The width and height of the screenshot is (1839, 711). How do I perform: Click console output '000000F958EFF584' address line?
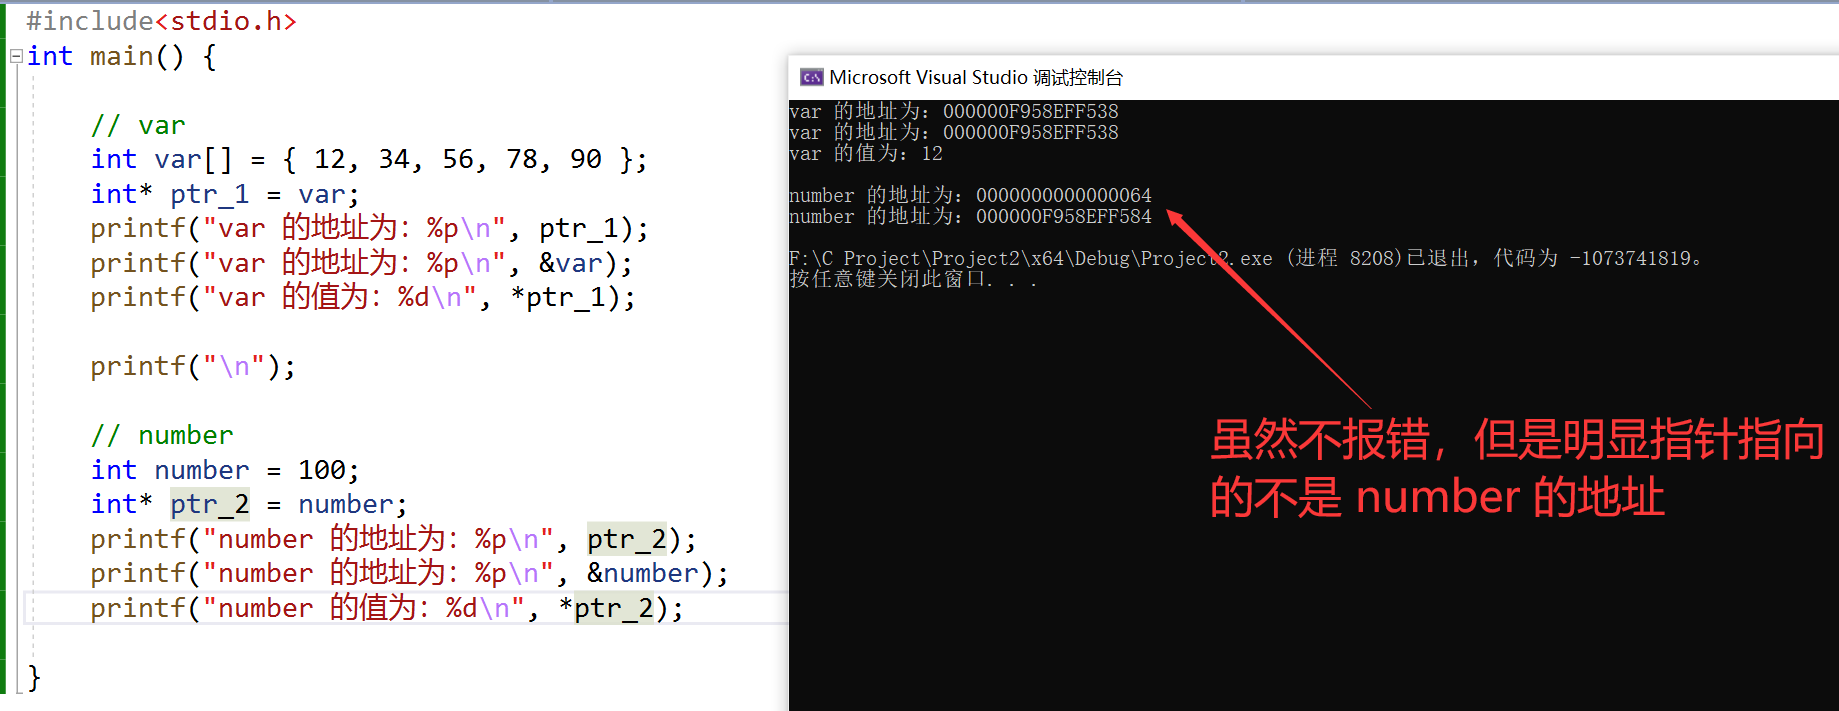tap(970, 216)
